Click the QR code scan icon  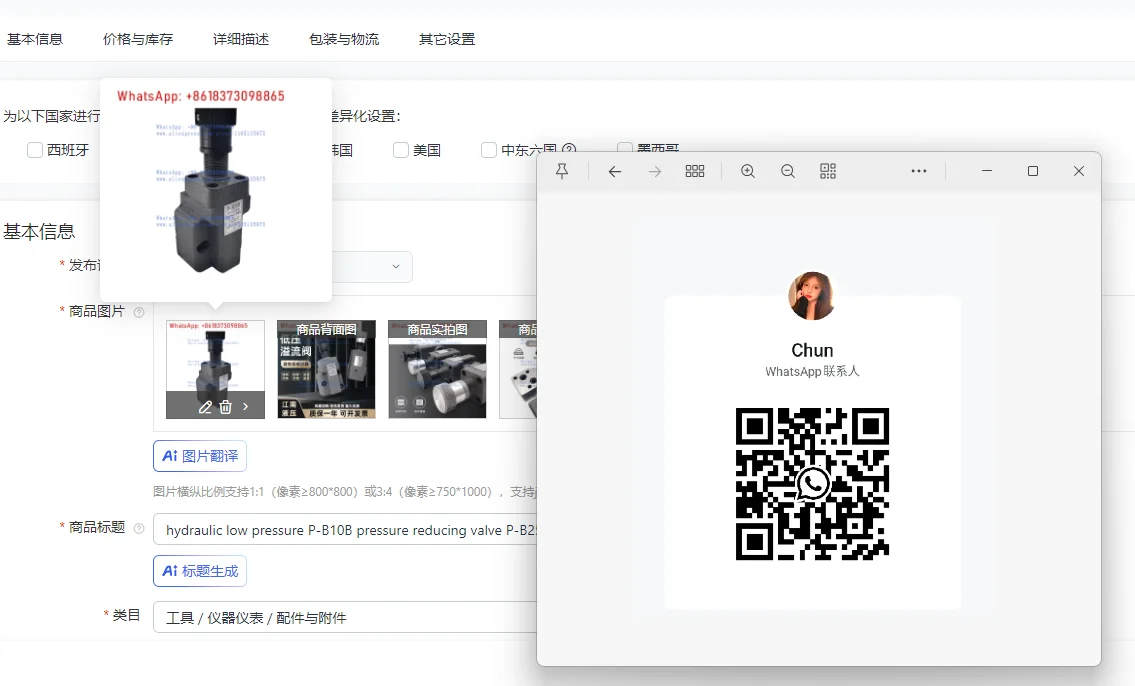828,171
